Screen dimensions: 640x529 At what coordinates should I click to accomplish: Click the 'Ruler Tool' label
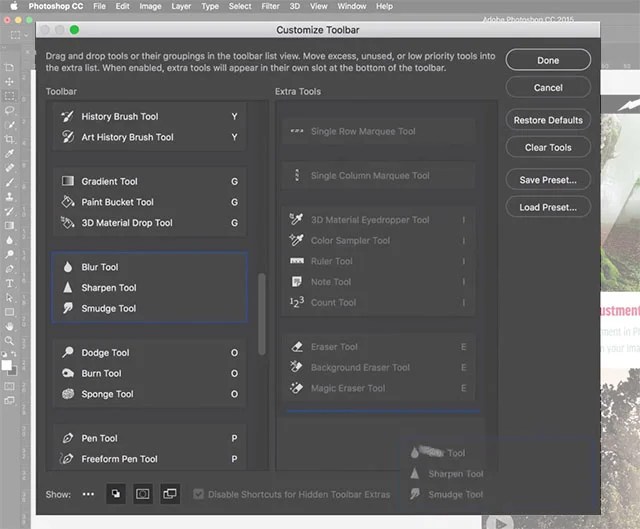click(331, 261)
